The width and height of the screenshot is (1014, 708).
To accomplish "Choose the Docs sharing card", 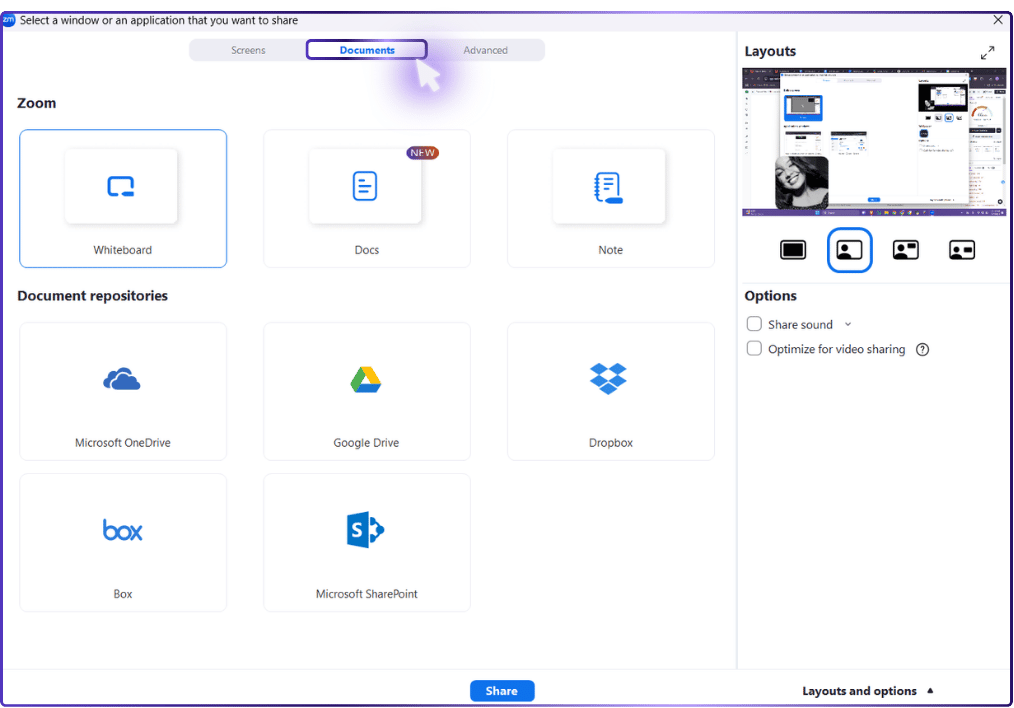I will coord(367,198).
